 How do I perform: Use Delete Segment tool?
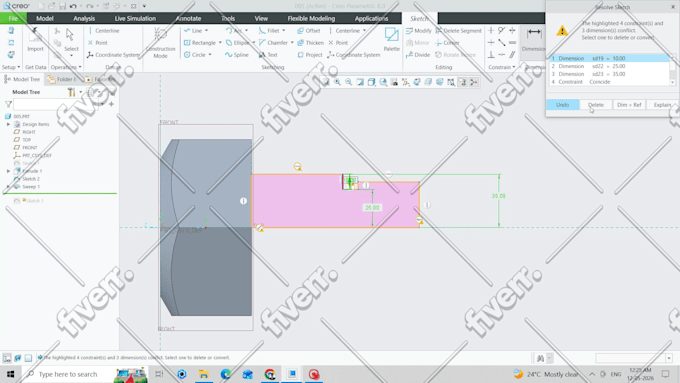click(458, 31)
